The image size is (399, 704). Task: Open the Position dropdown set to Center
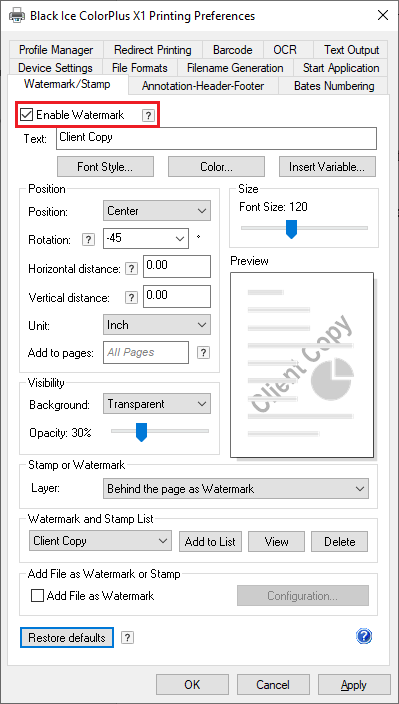[x=157, y=211]
